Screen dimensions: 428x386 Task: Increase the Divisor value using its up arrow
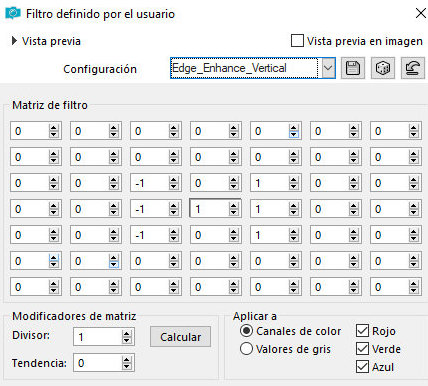126,334
